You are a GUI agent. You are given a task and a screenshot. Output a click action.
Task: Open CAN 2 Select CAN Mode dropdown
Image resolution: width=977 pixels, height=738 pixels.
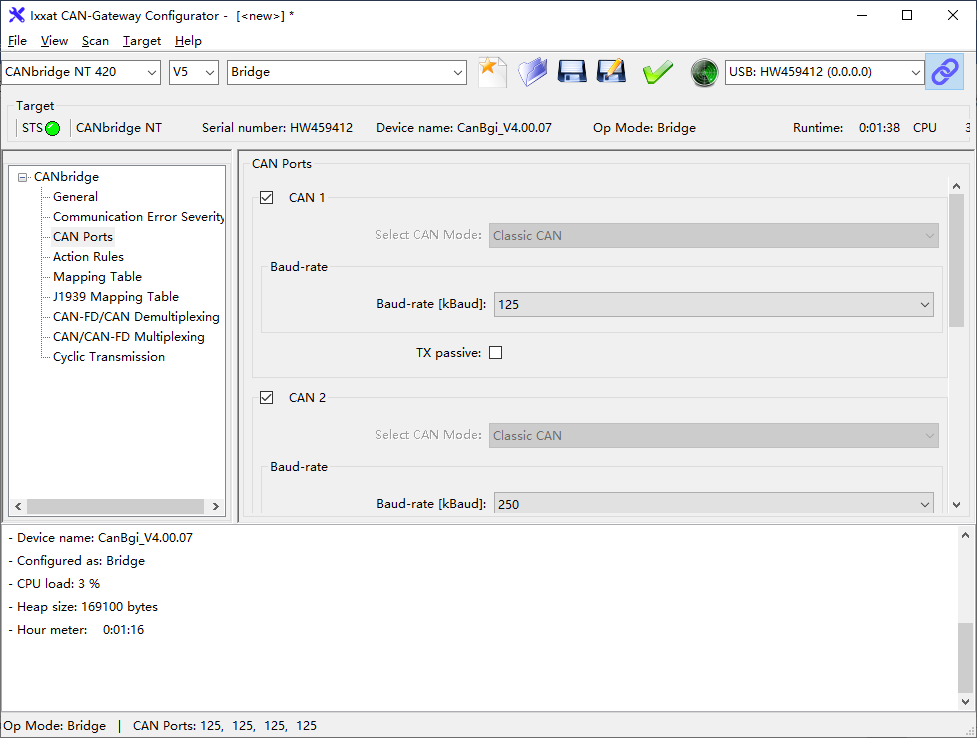713,435
